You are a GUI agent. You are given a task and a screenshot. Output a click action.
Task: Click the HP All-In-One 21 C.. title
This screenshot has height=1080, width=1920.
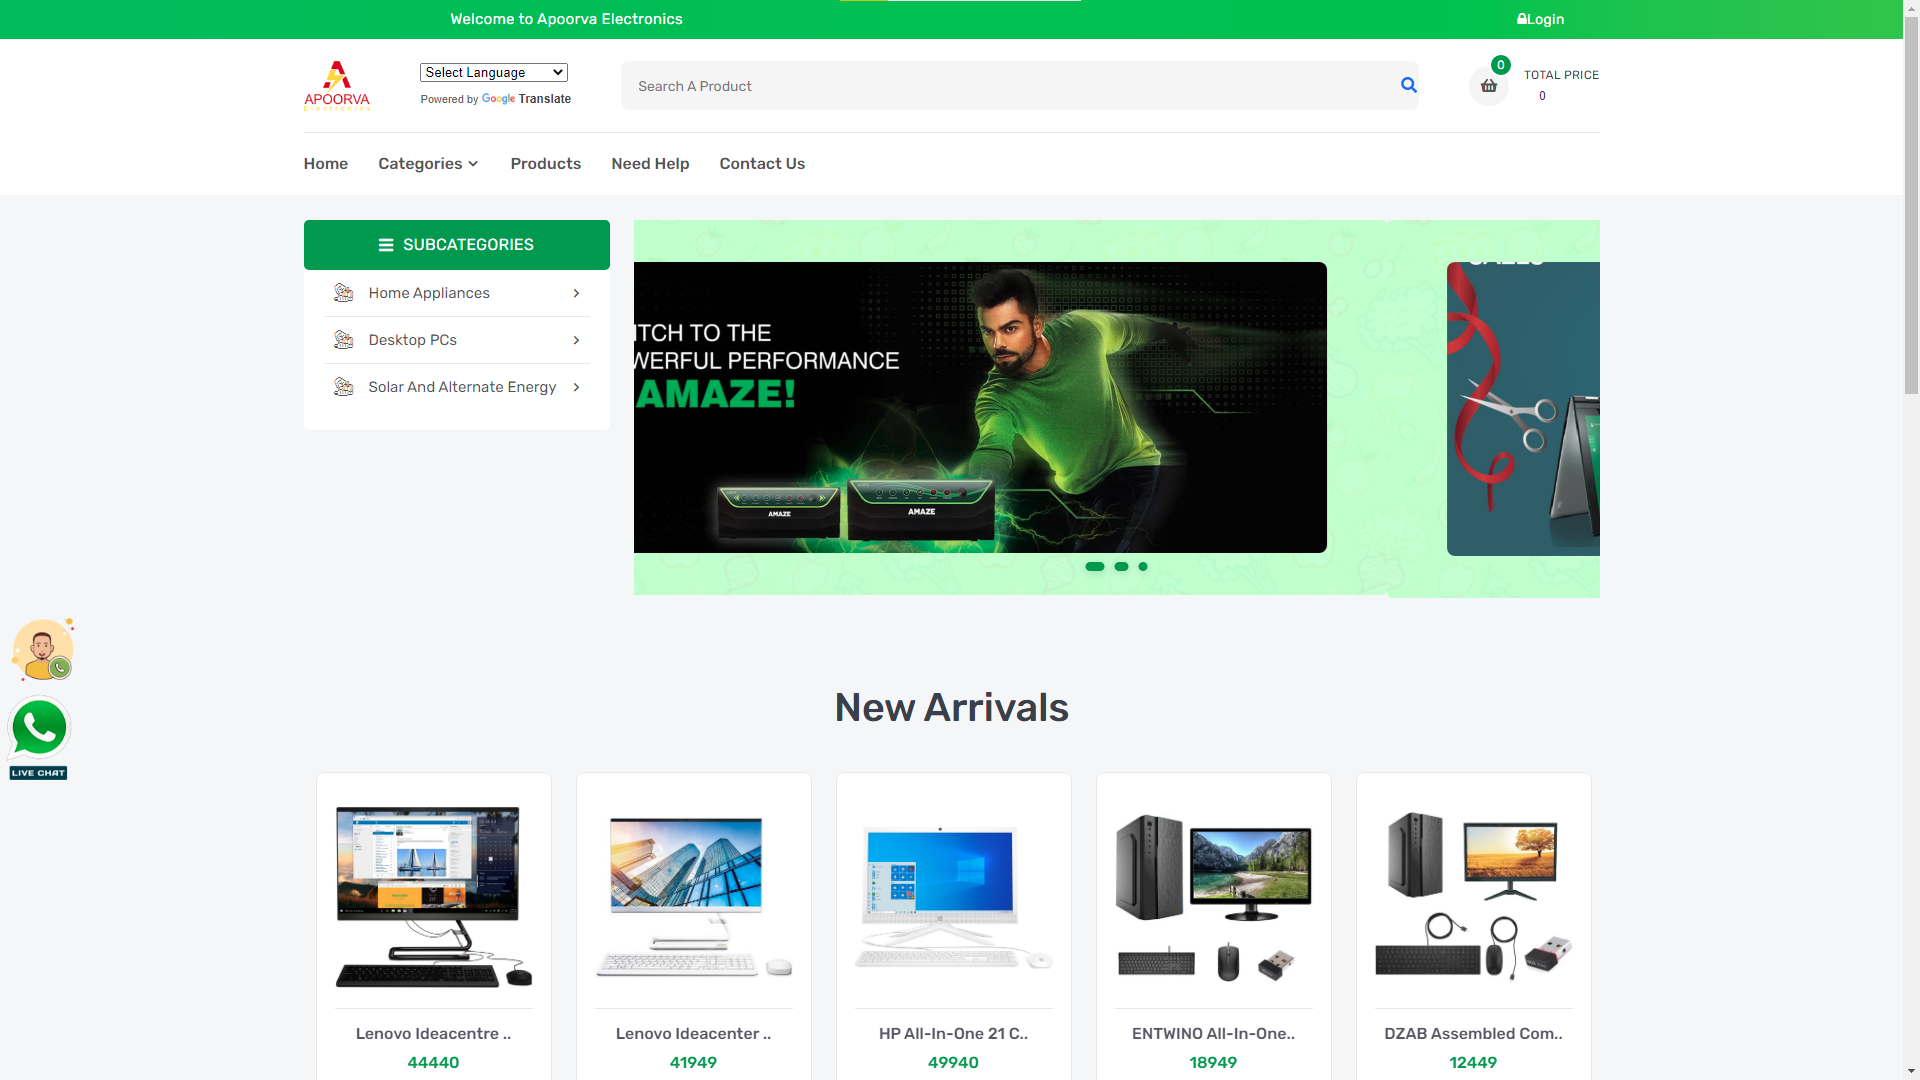tap(954, 1034)
